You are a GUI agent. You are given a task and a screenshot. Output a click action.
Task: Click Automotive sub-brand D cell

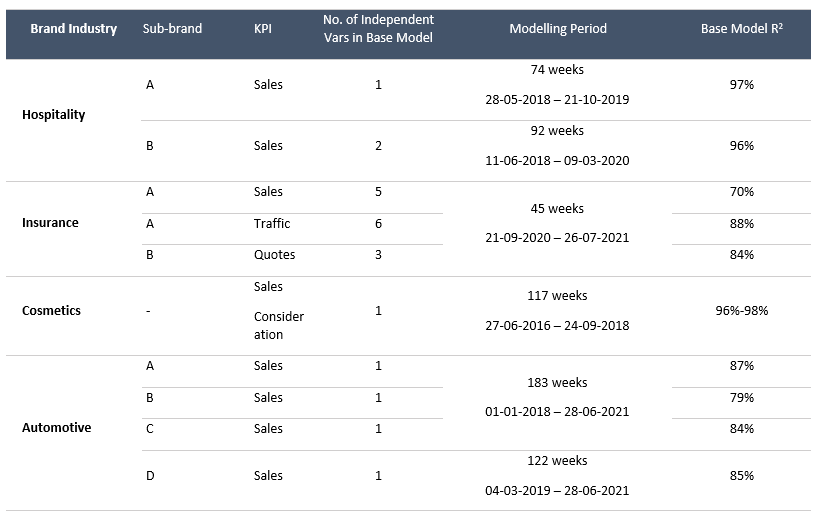point(150,476)
